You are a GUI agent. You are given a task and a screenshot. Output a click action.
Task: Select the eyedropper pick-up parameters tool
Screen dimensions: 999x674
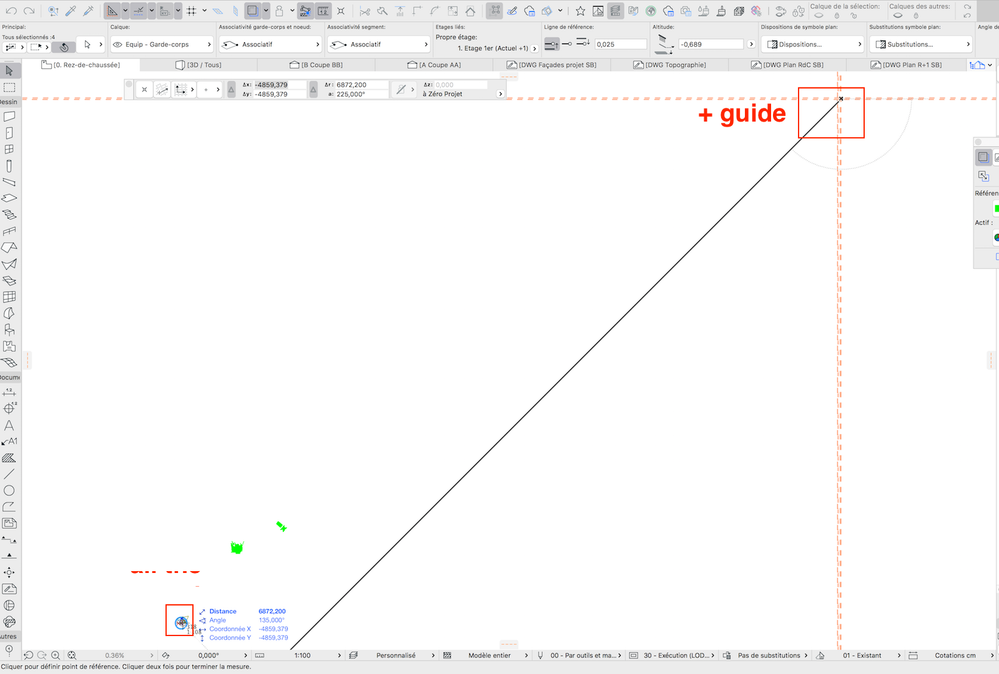(x=71, y=11)
